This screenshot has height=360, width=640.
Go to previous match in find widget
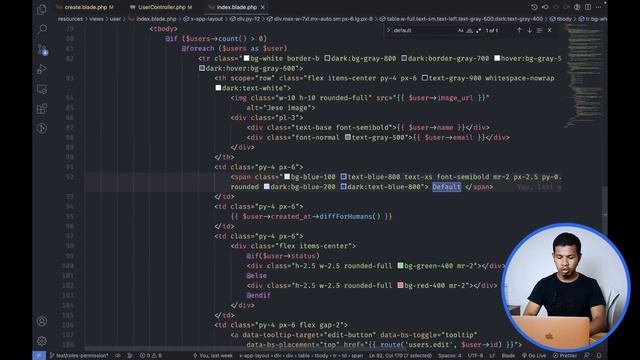(519, 30)
